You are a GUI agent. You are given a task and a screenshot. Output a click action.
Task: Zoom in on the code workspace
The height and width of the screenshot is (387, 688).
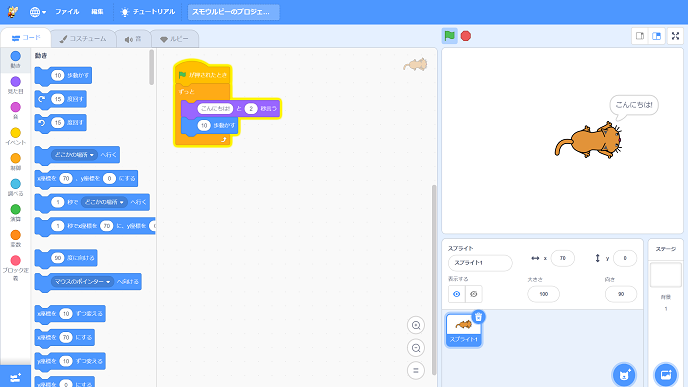point(416,325)
